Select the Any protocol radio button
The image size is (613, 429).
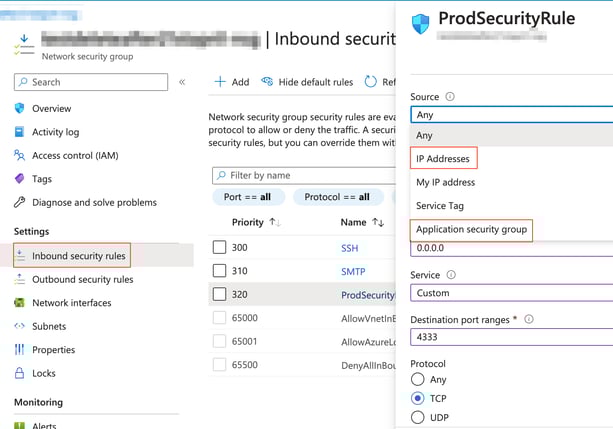pyautogui.click(x=418, y=380)
